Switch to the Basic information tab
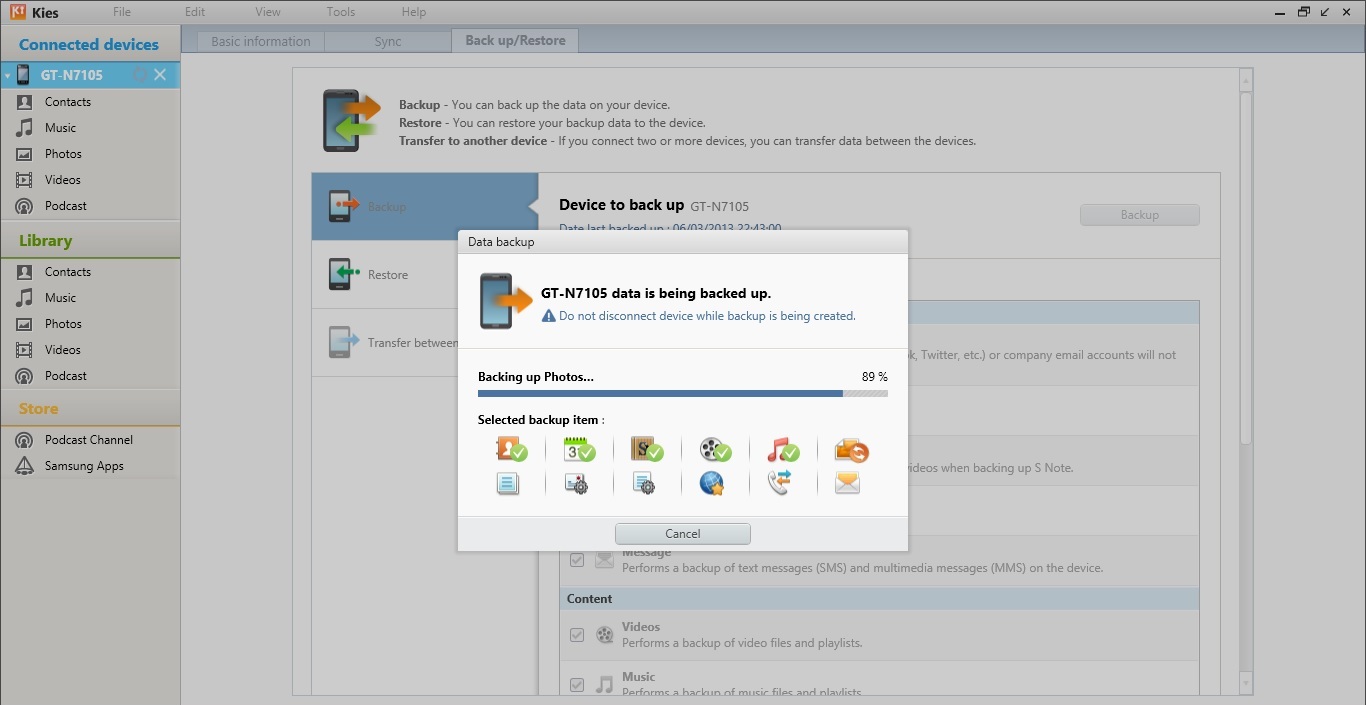The image size is (1366, 705). click(x=261, y=41)
